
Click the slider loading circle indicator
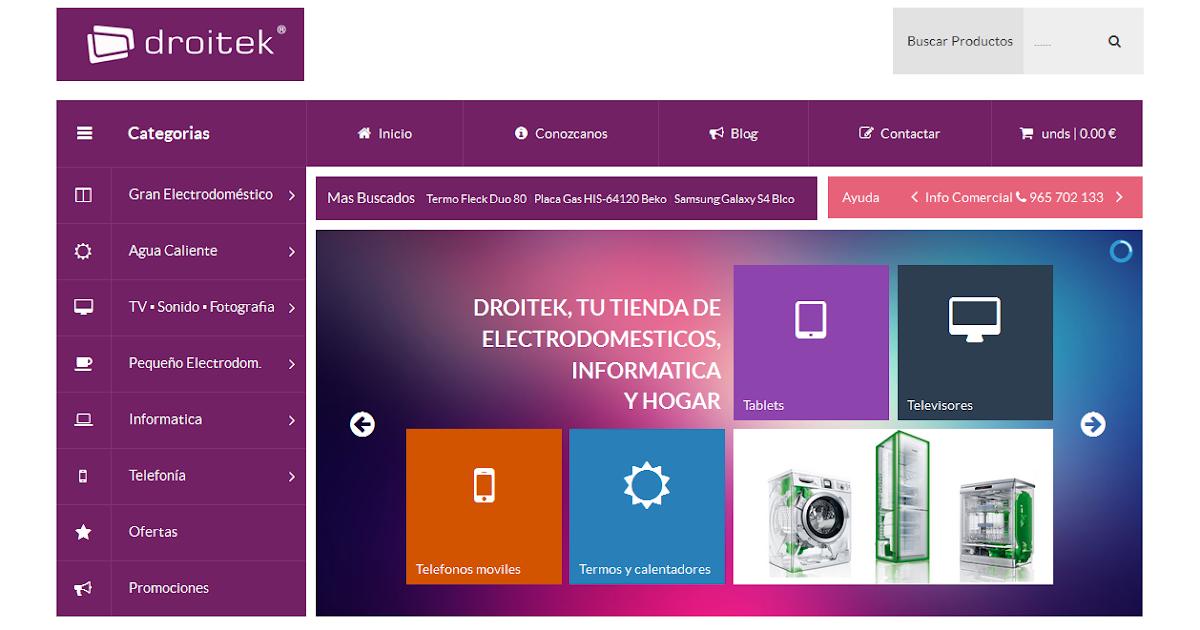point(1121,251)
